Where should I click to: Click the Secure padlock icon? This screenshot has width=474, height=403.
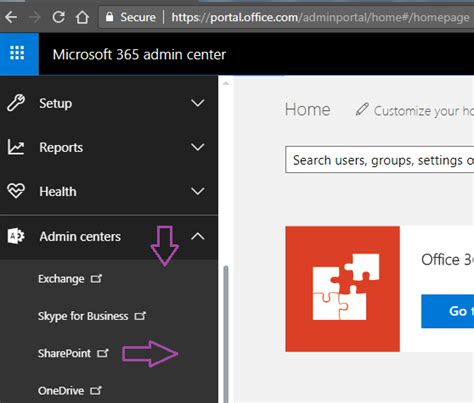109,17
